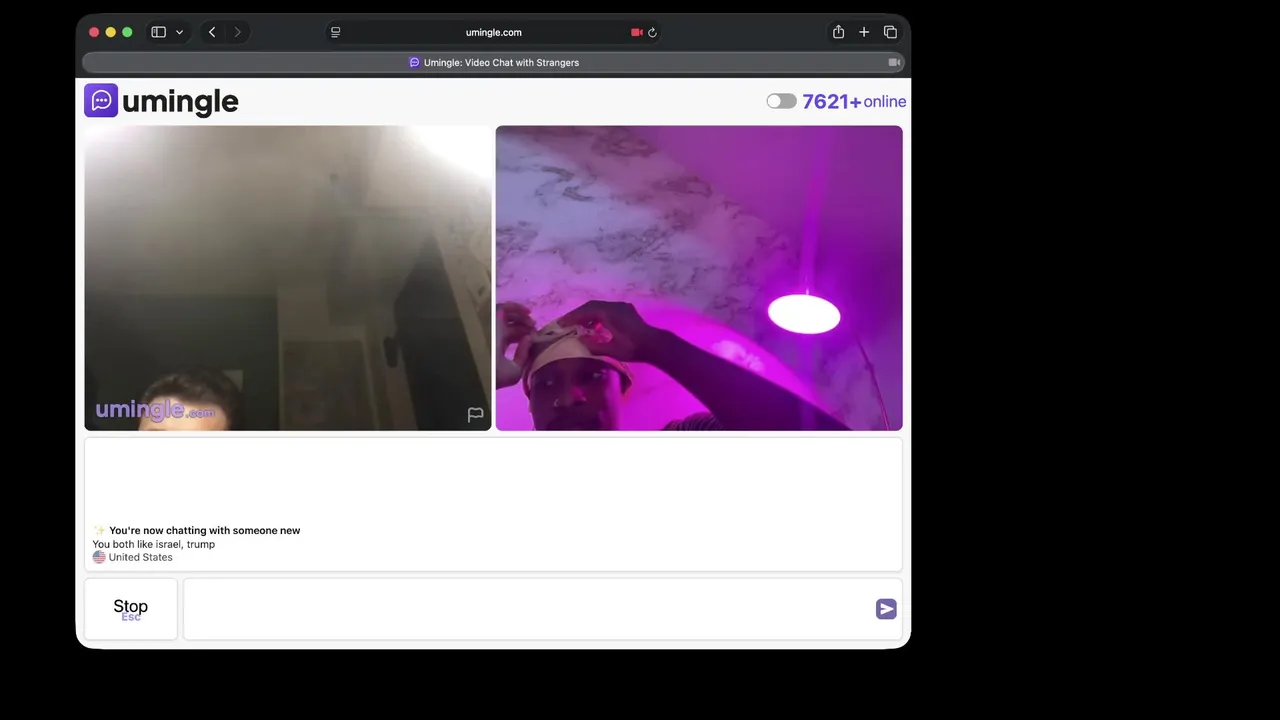Click the red camera-in-use icon in address bar
Screen dimensions: 1280x720
click(636, 32)
